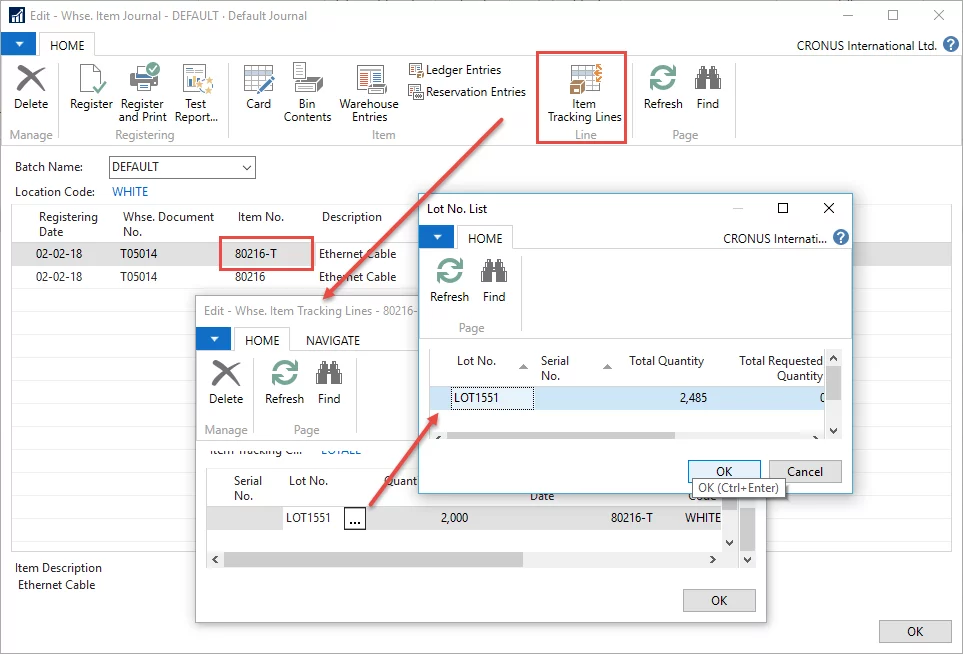Expand the Batch Name dropdown
Viewport: 963px width, 654px height.
click(x=247, y=167)
